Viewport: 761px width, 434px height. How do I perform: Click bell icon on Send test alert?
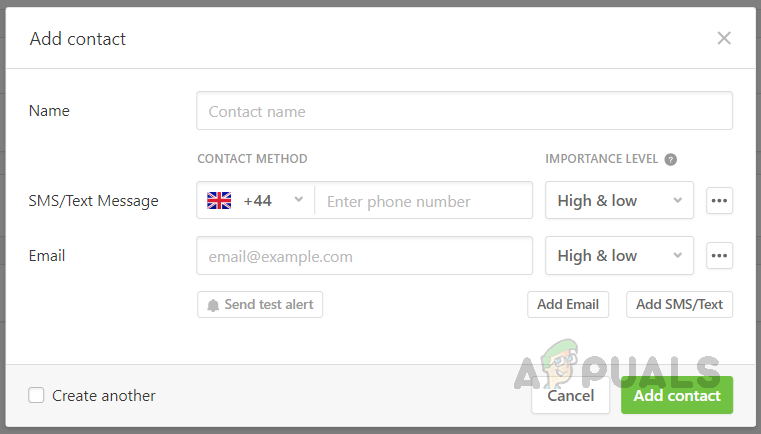(213, 305)
